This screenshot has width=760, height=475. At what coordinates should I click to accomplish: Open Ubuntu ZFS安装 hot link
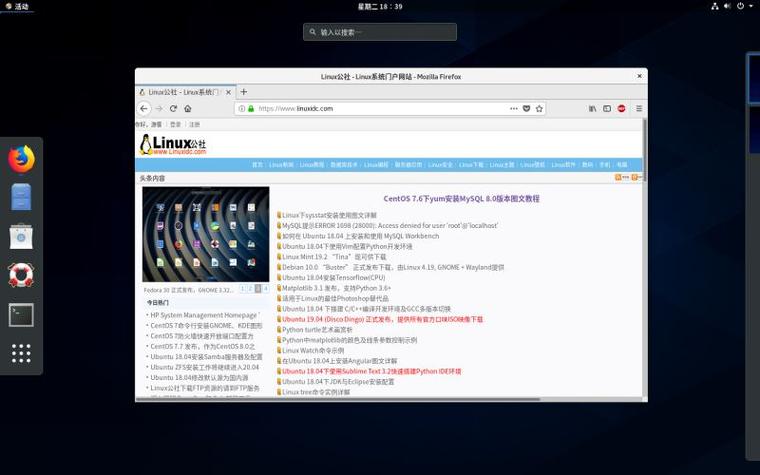[205, 367]
